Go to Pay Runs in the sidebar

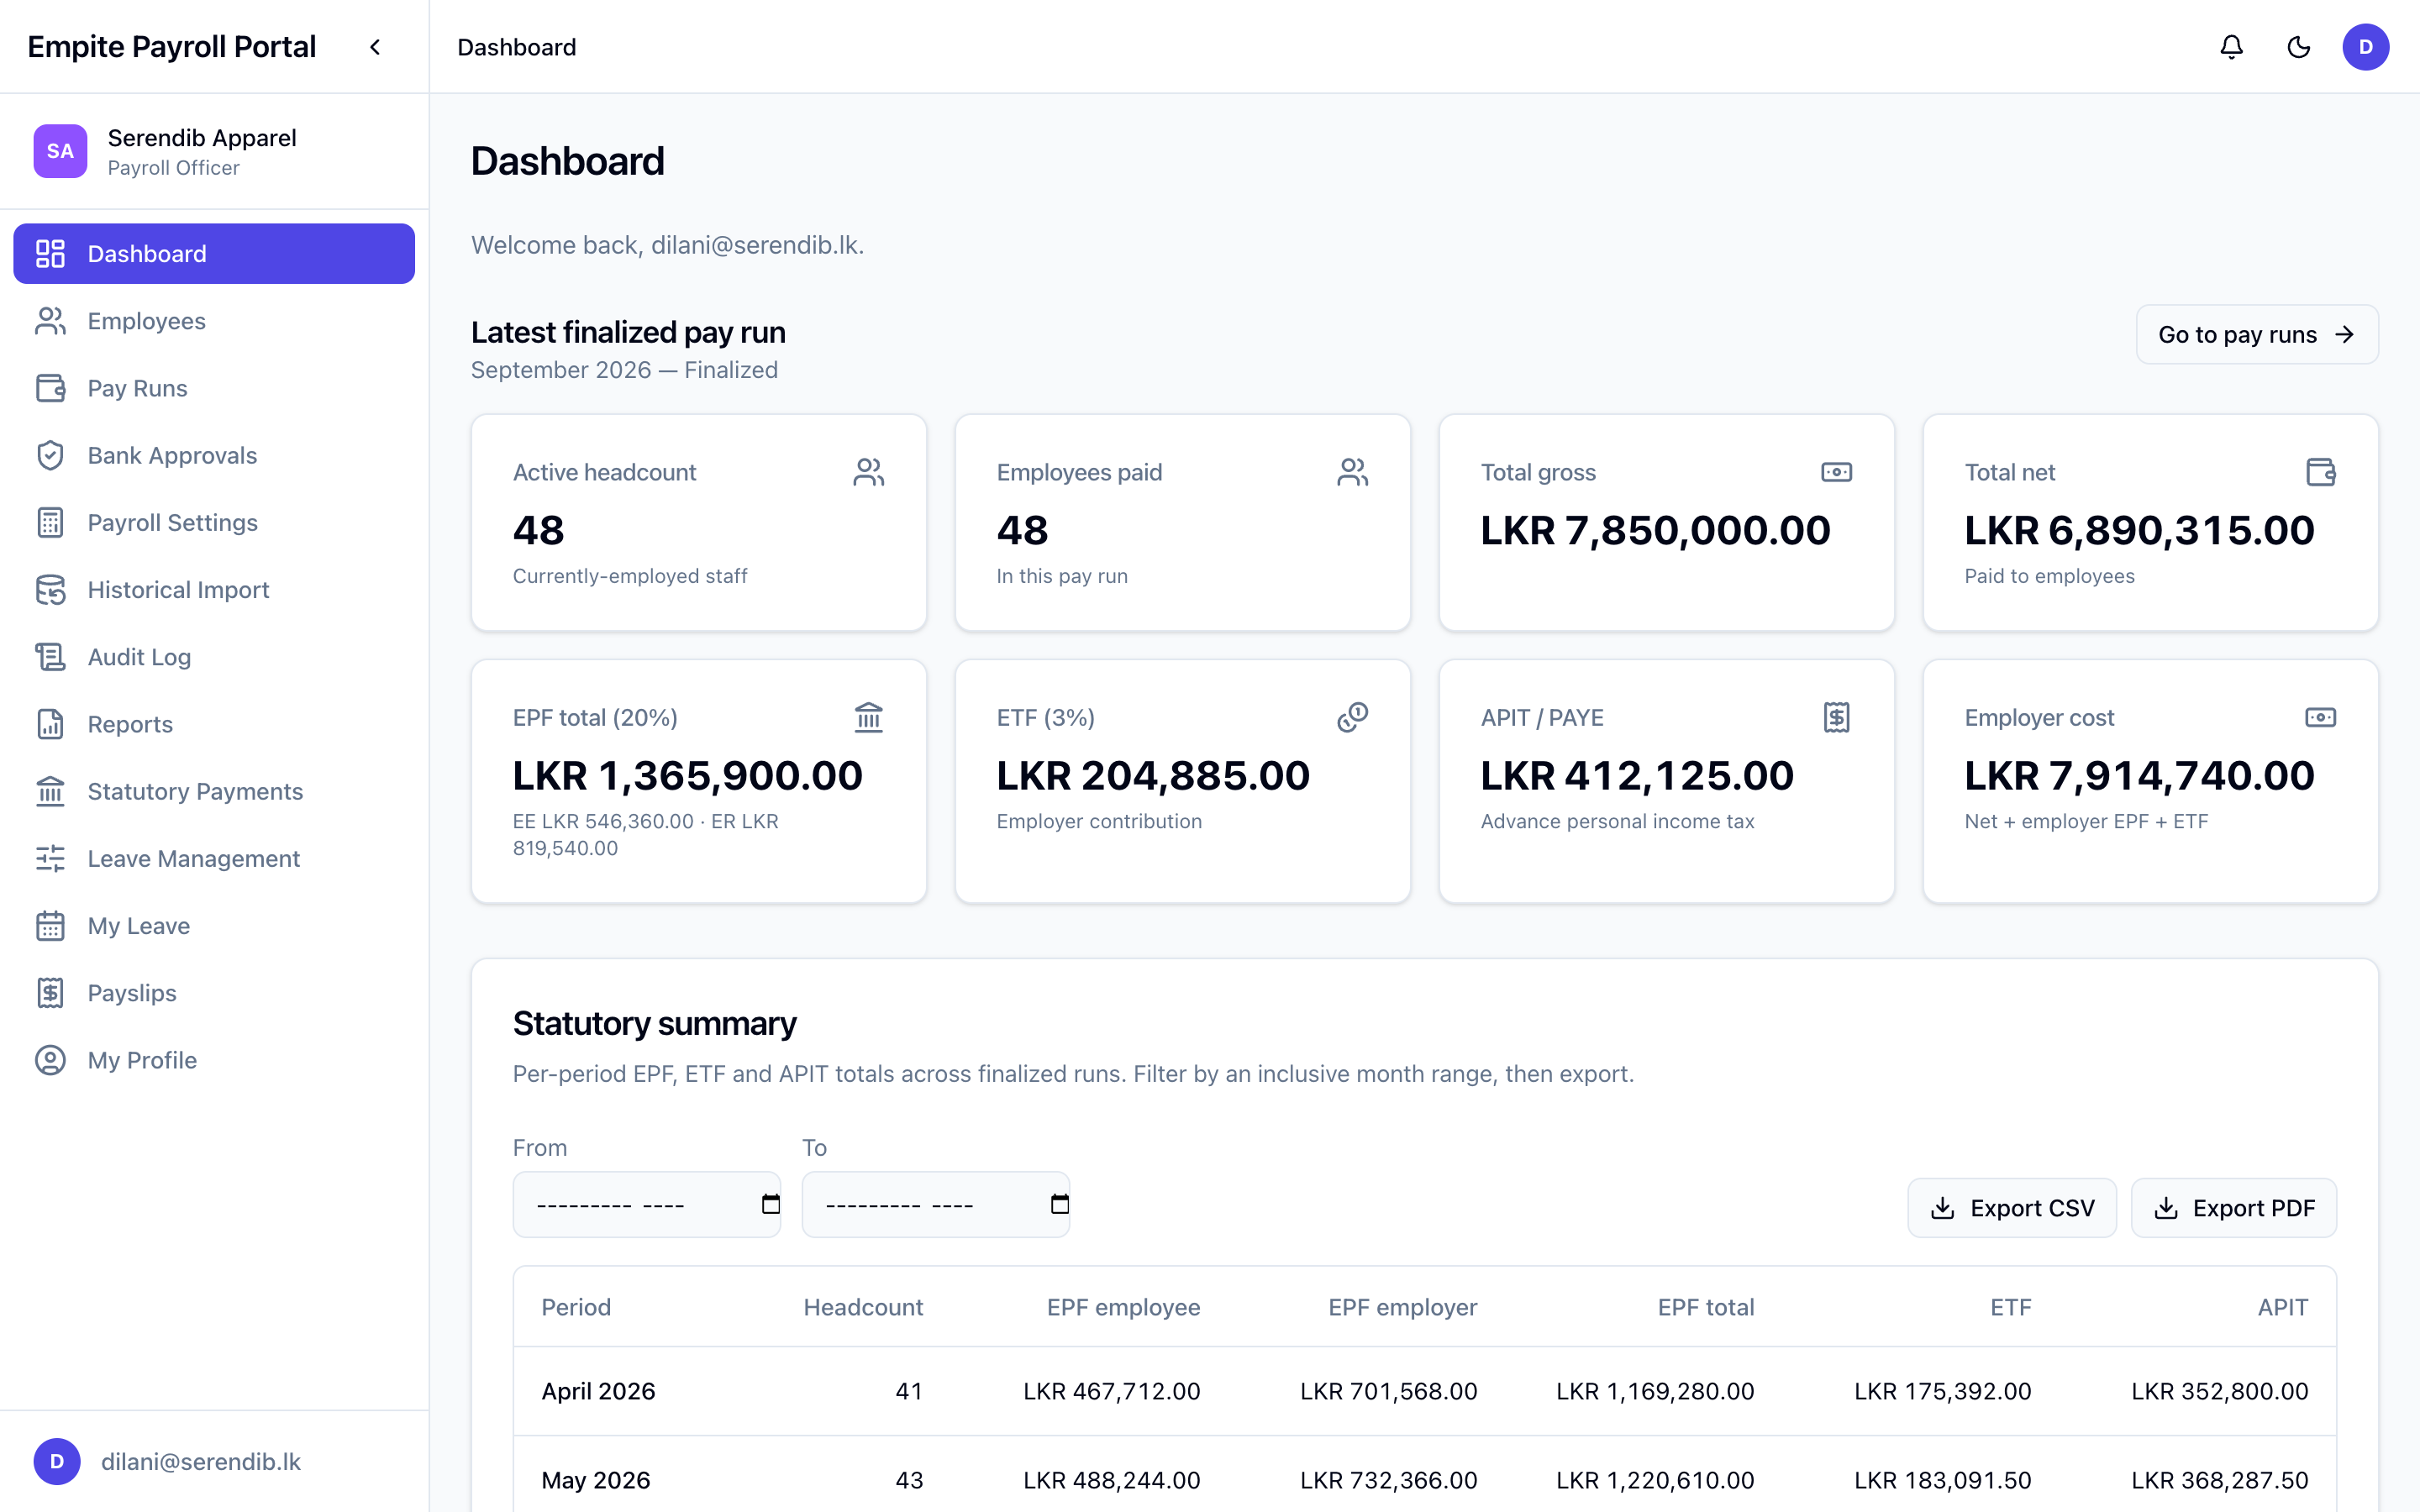pyautogui.click(x=214, y=388)
